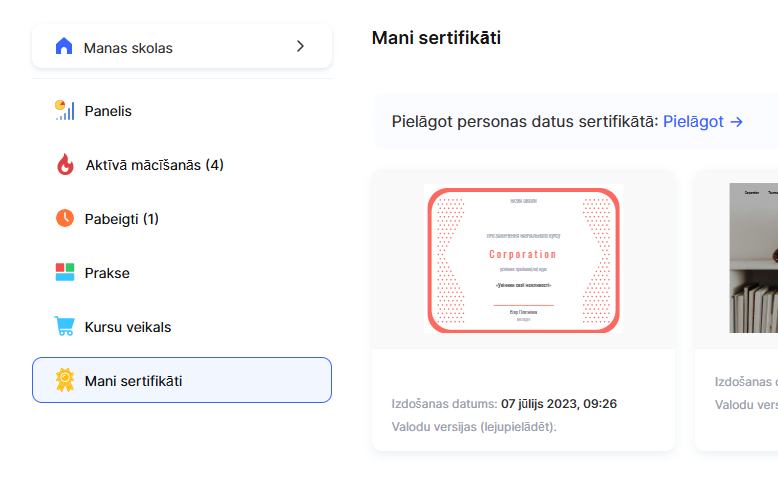Screen dimensions: 778x488
Task: Click the flame icon for active learning
Action: 65,165
